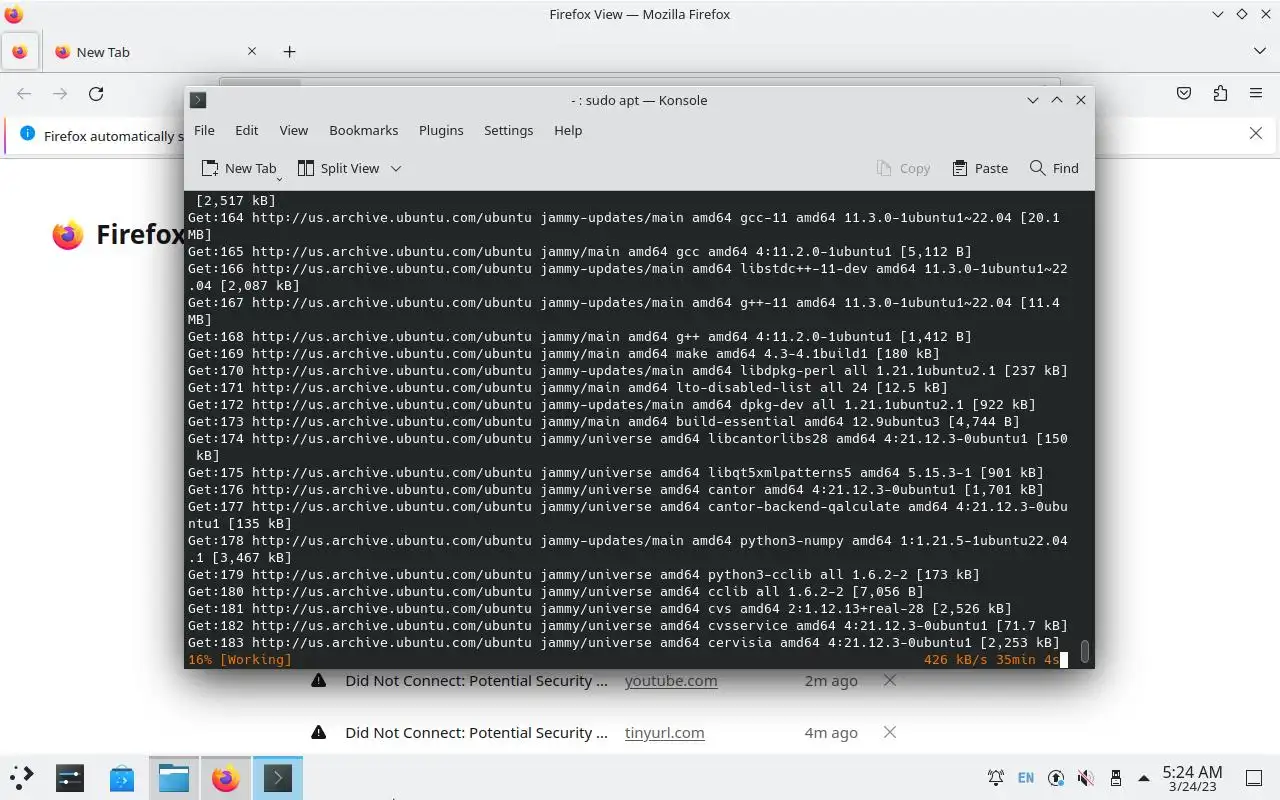Open updates indicator in system tray
The image size is (1280, 800).
coord(1056,777)
